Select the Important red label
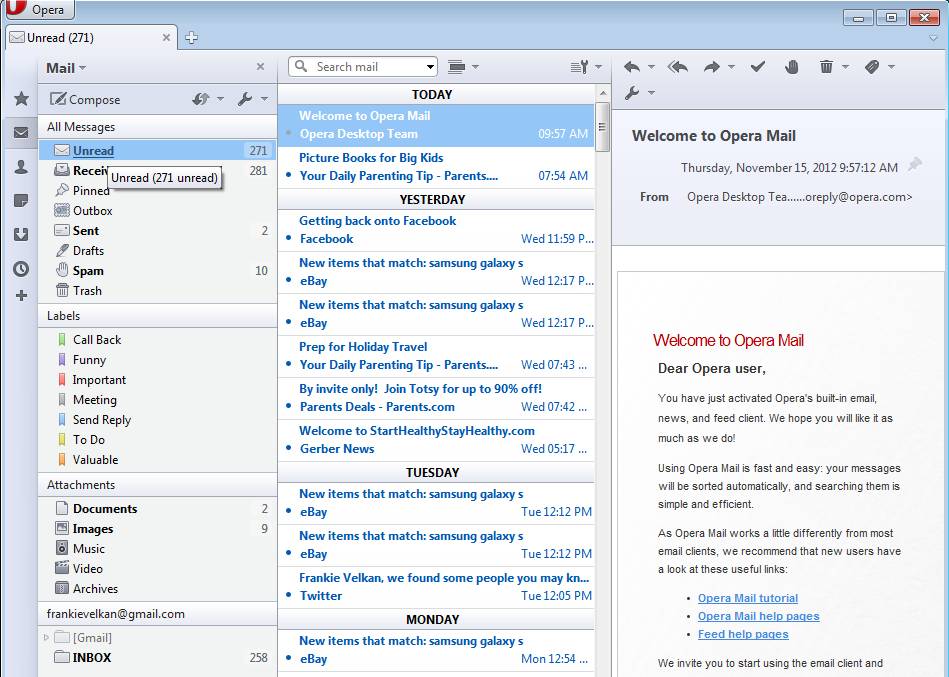Viewport: 949px width, 677px height. 157,379
